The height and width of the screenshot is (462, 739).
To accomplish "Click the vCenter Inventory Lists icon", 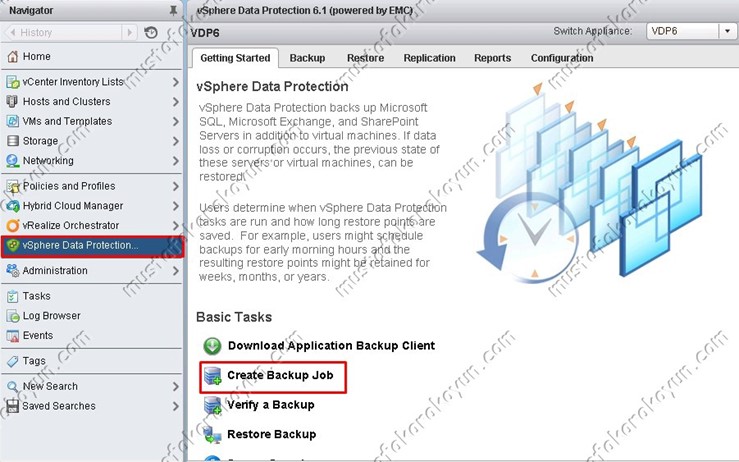I will click(x=13, y=82).
